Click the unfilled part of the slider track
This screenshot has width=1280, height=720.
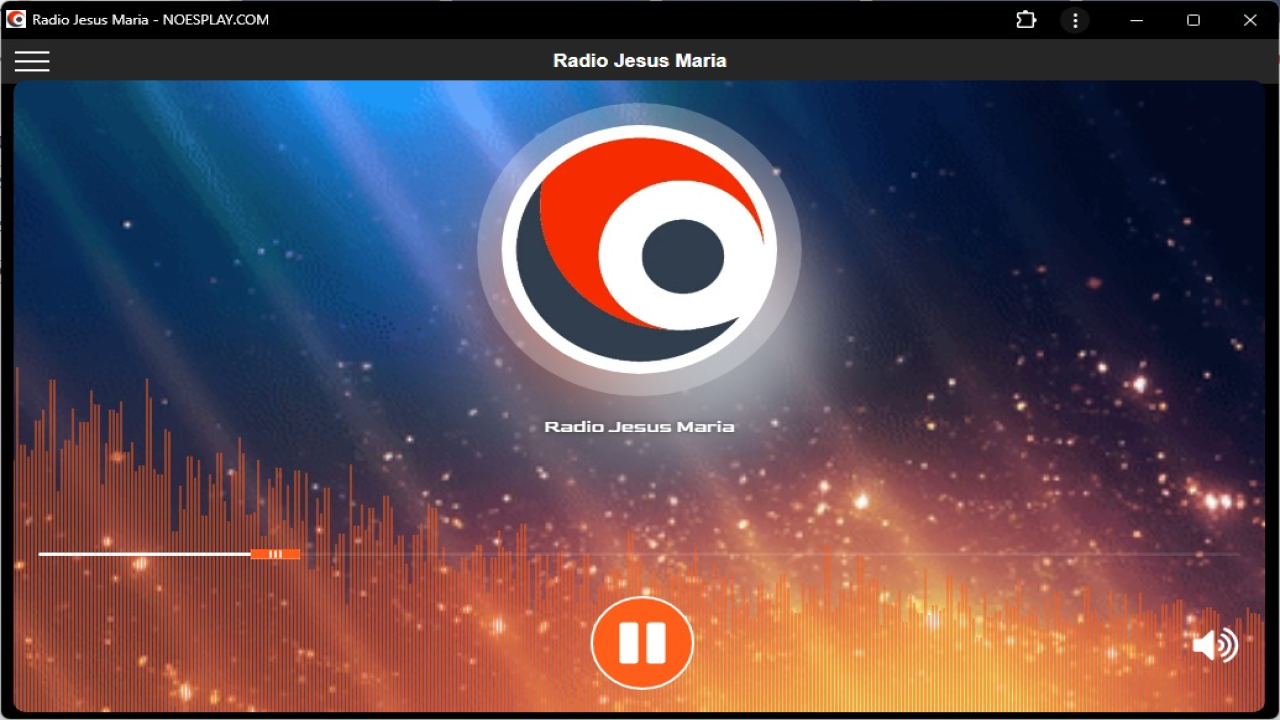pos(770,554)
